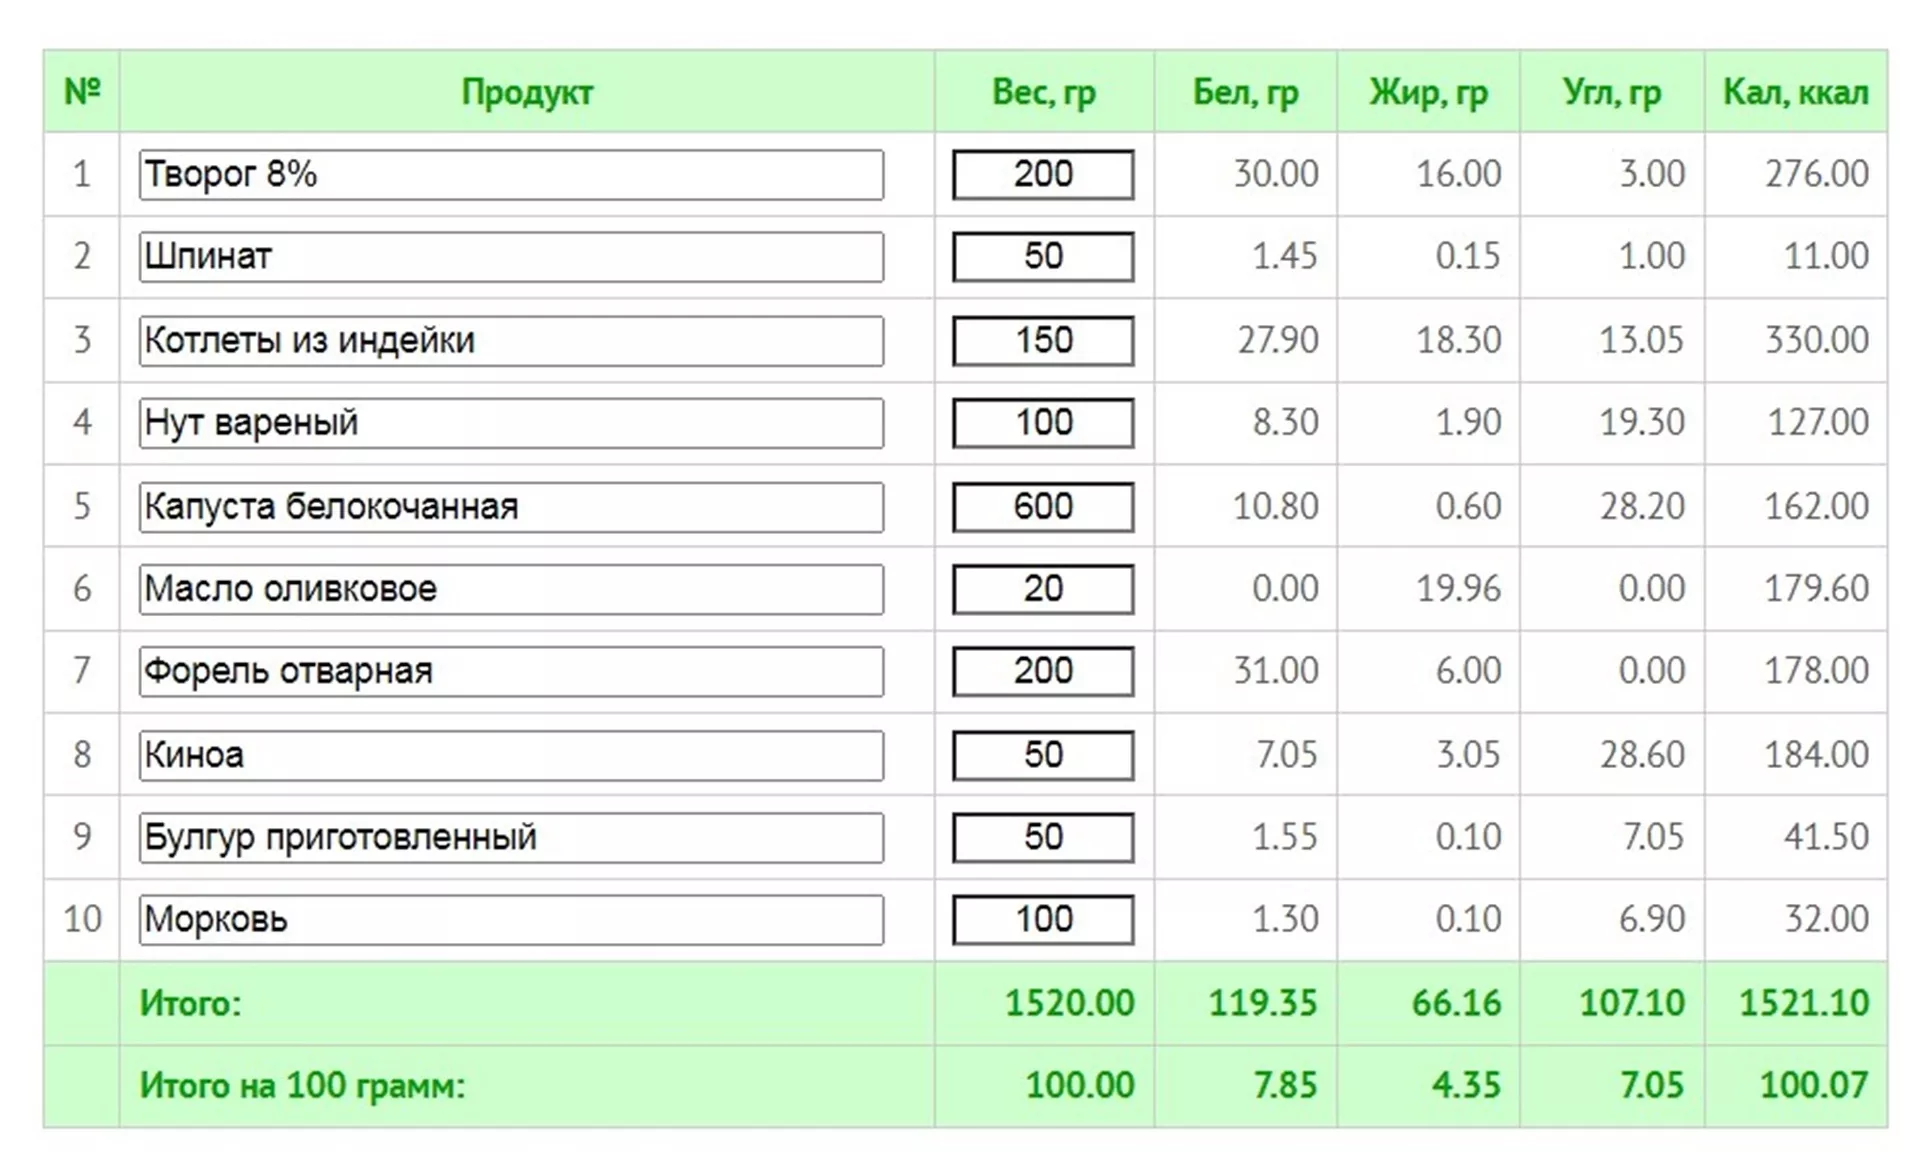
Task: Click the 600 gram weight field
Action: pyautogui.click(x=1043, y=507)
